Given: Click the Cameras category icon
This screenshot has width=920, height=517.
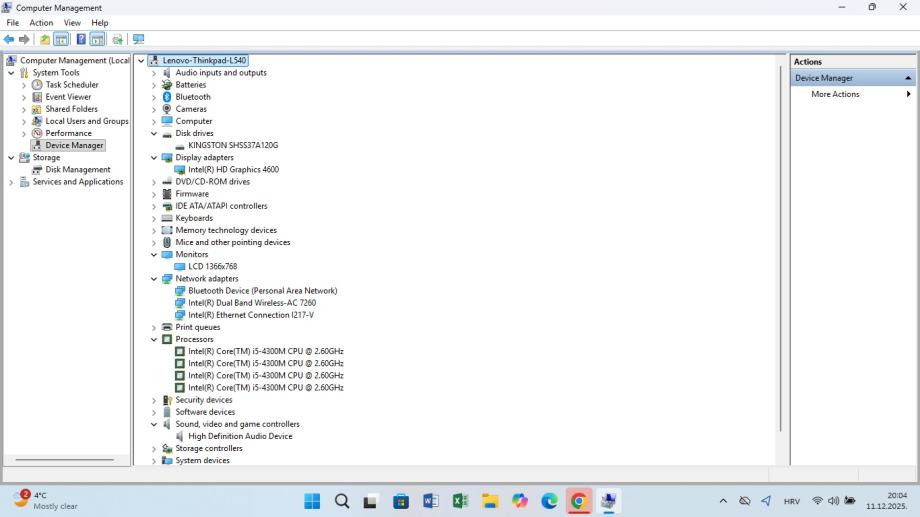Looking at the screenshot, I should click(167, 109).
